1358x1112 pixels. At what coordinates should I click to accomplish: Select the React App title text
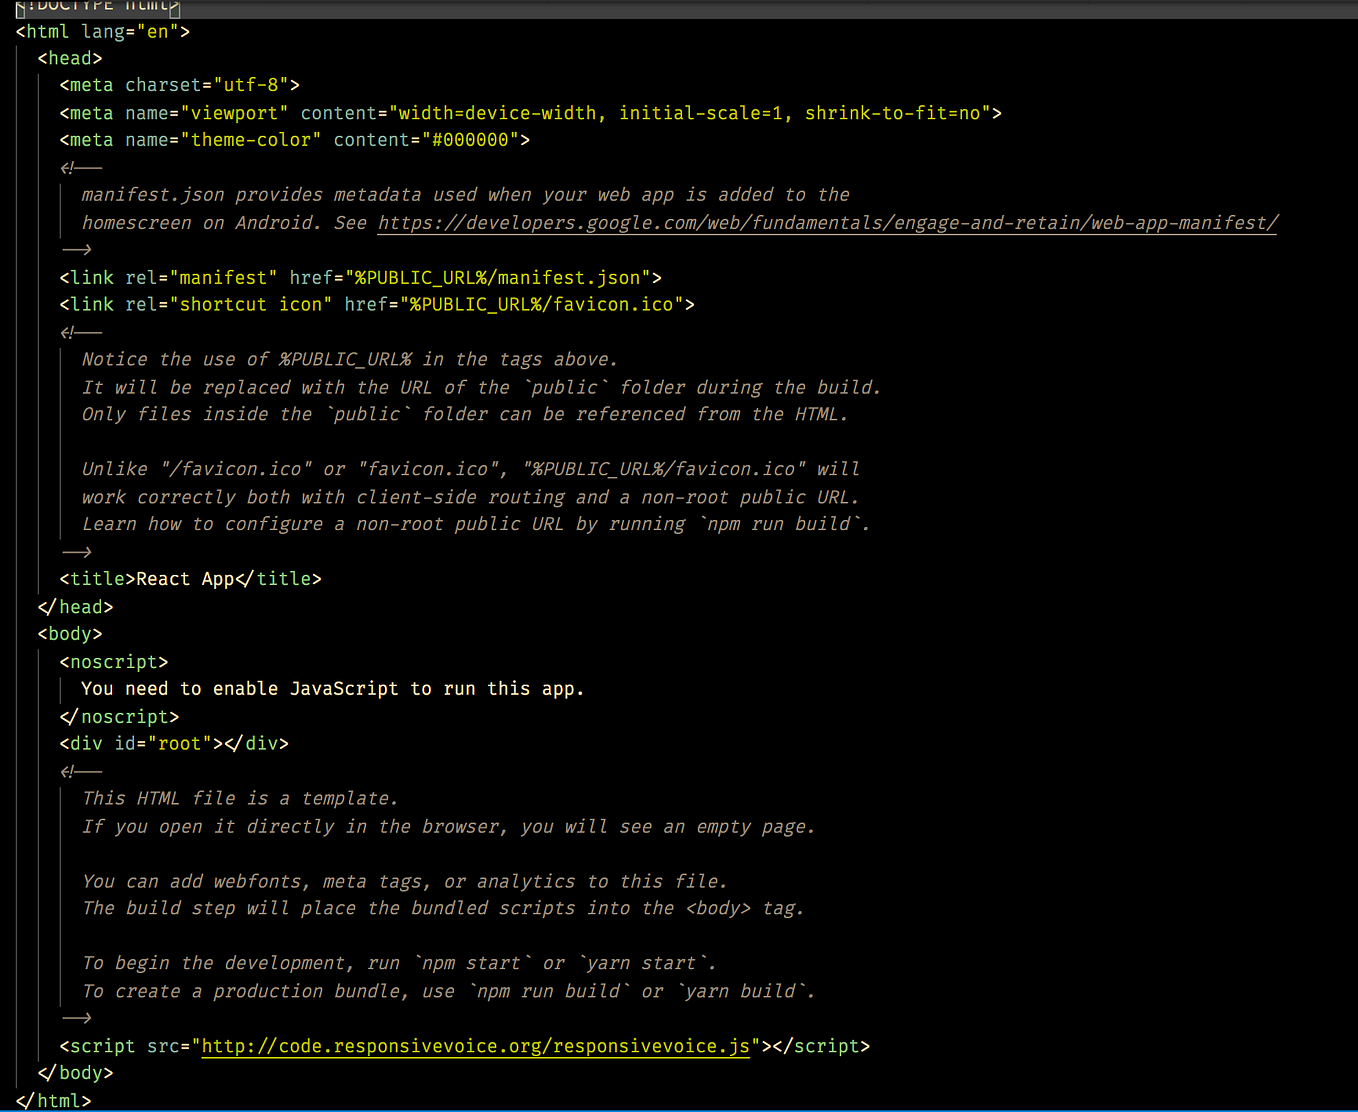tap(183, 578)
